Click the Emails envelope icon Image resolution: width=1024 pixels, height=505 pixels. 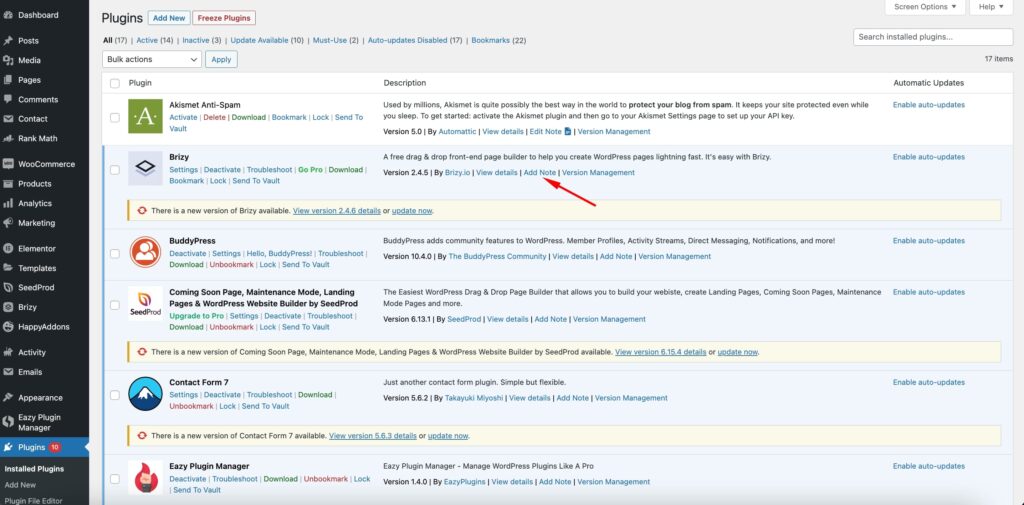(8, 372)
